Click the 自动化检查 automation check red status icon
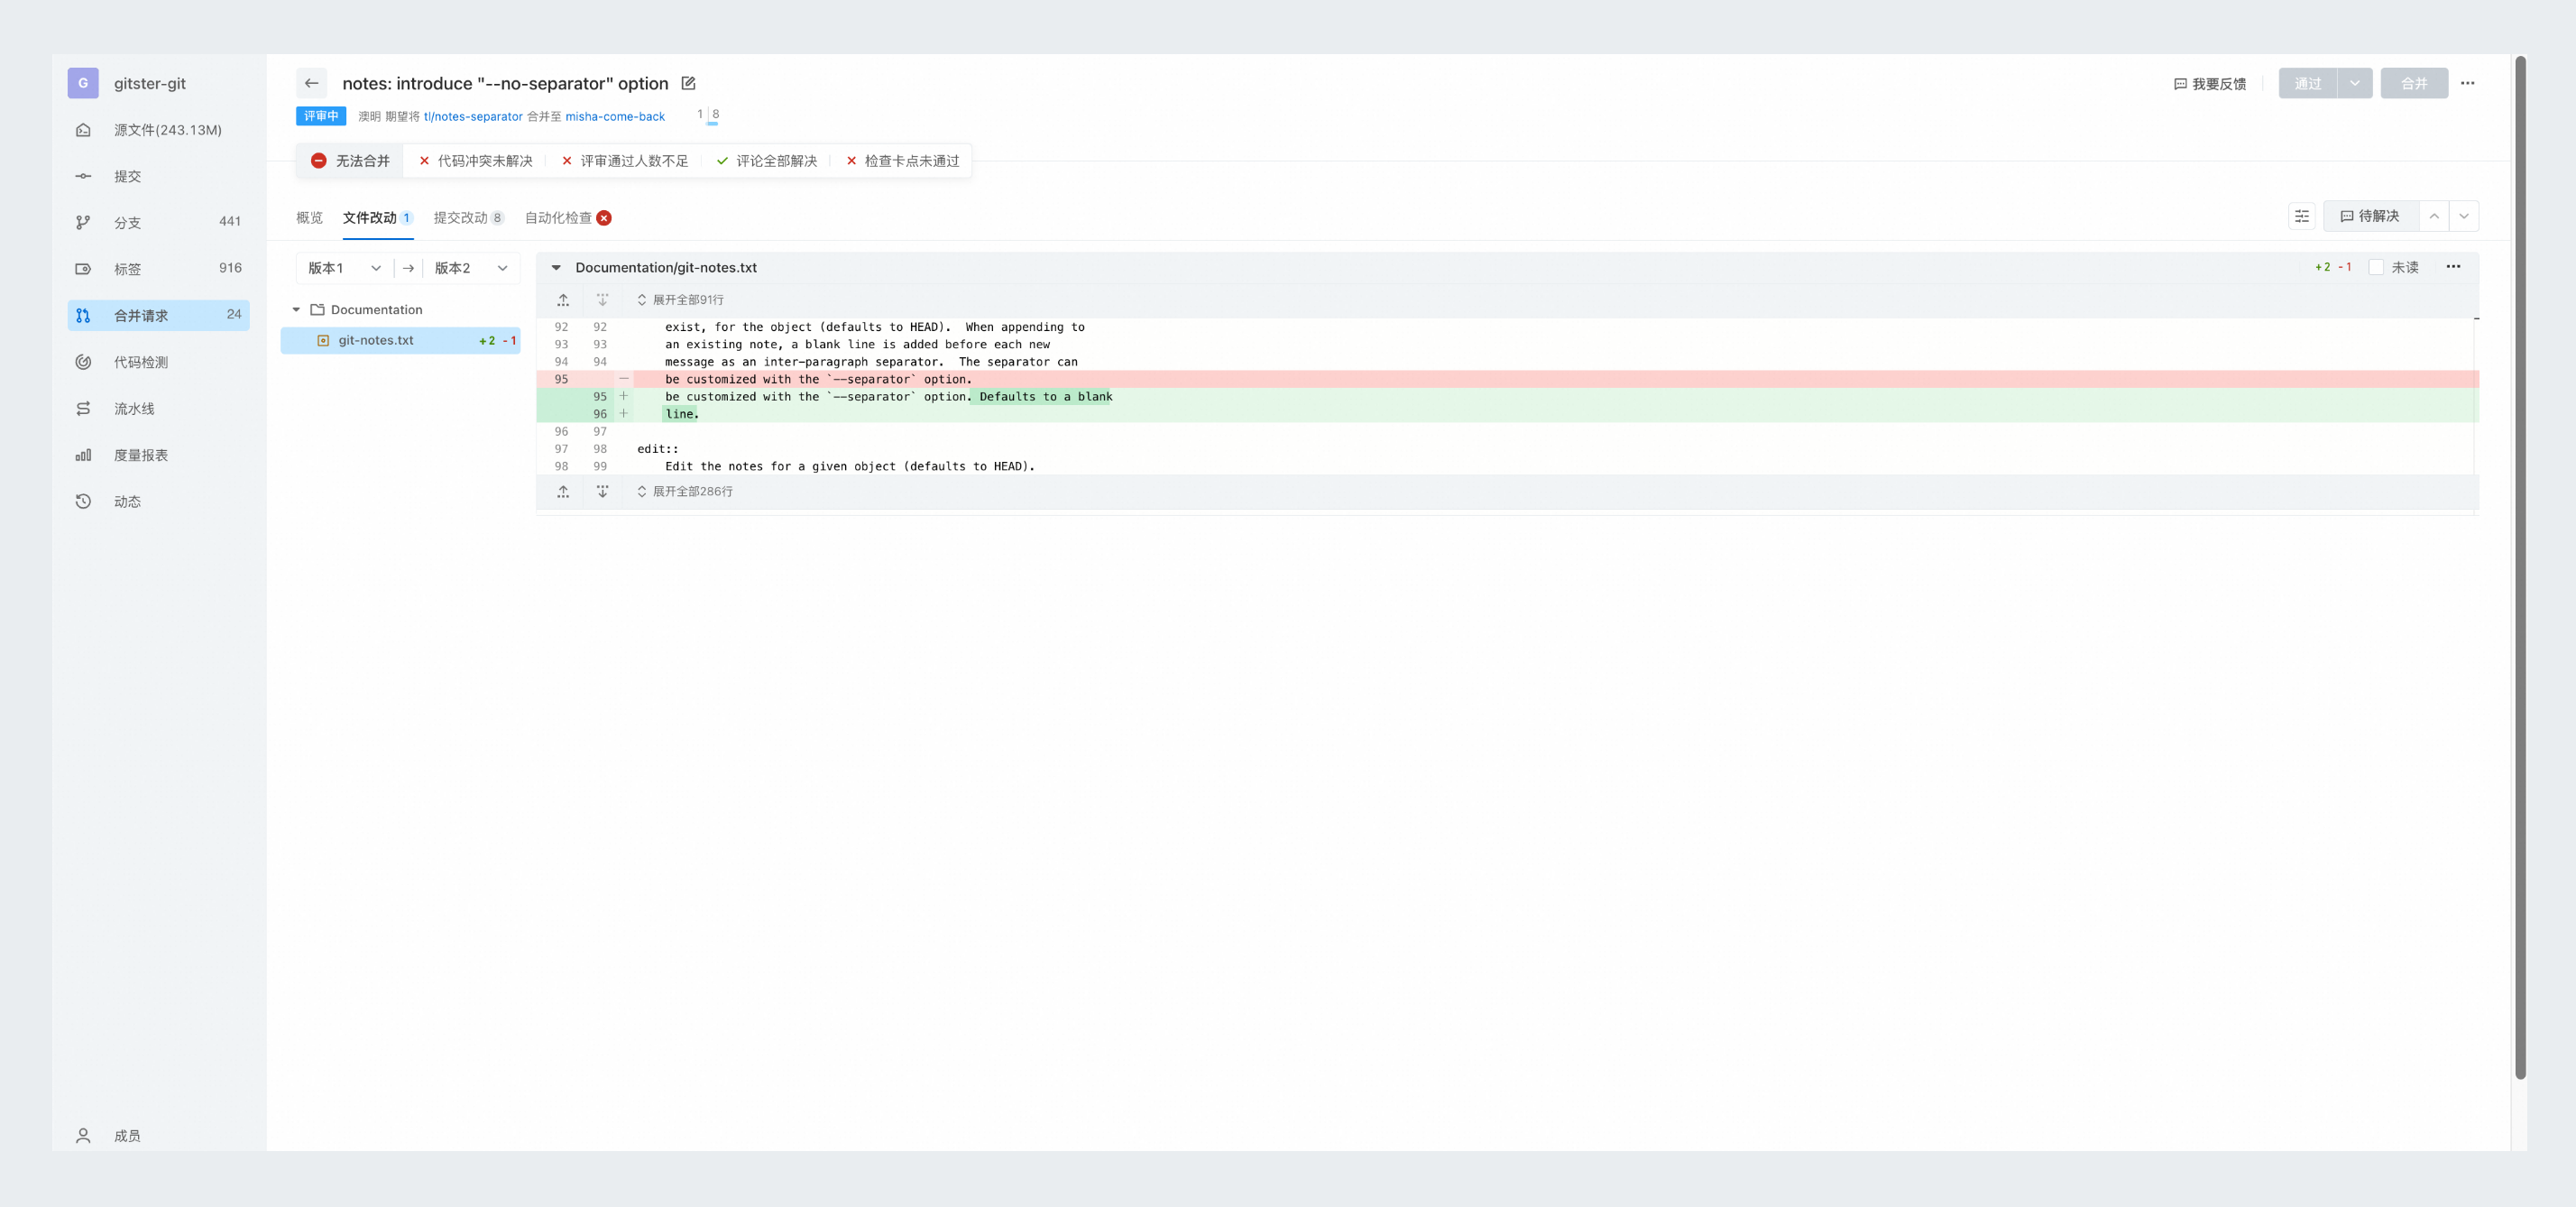Screen dimensions: 2576x1207 coord(604,217)
